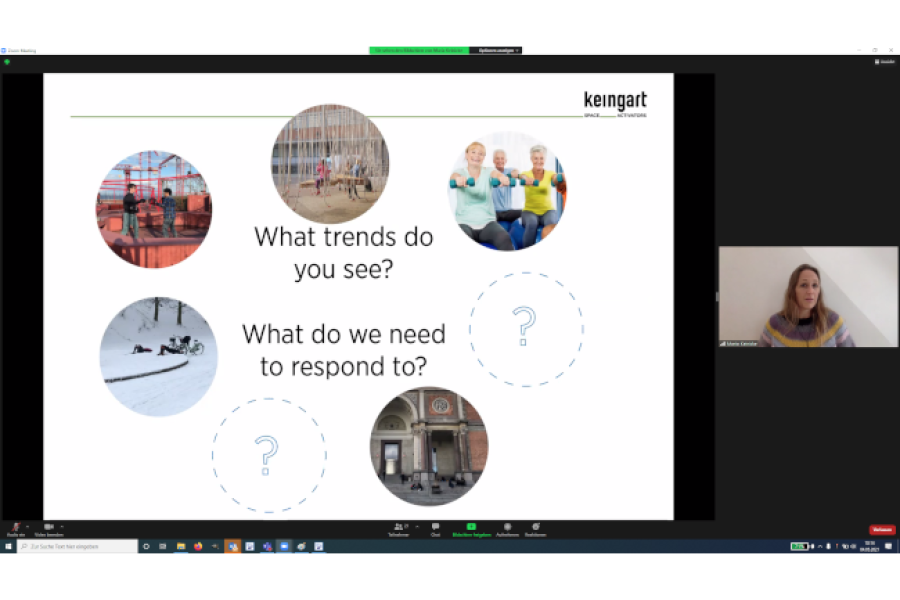Expand video options arrow next to camera

pyautogui.click(x=62, y=527)
